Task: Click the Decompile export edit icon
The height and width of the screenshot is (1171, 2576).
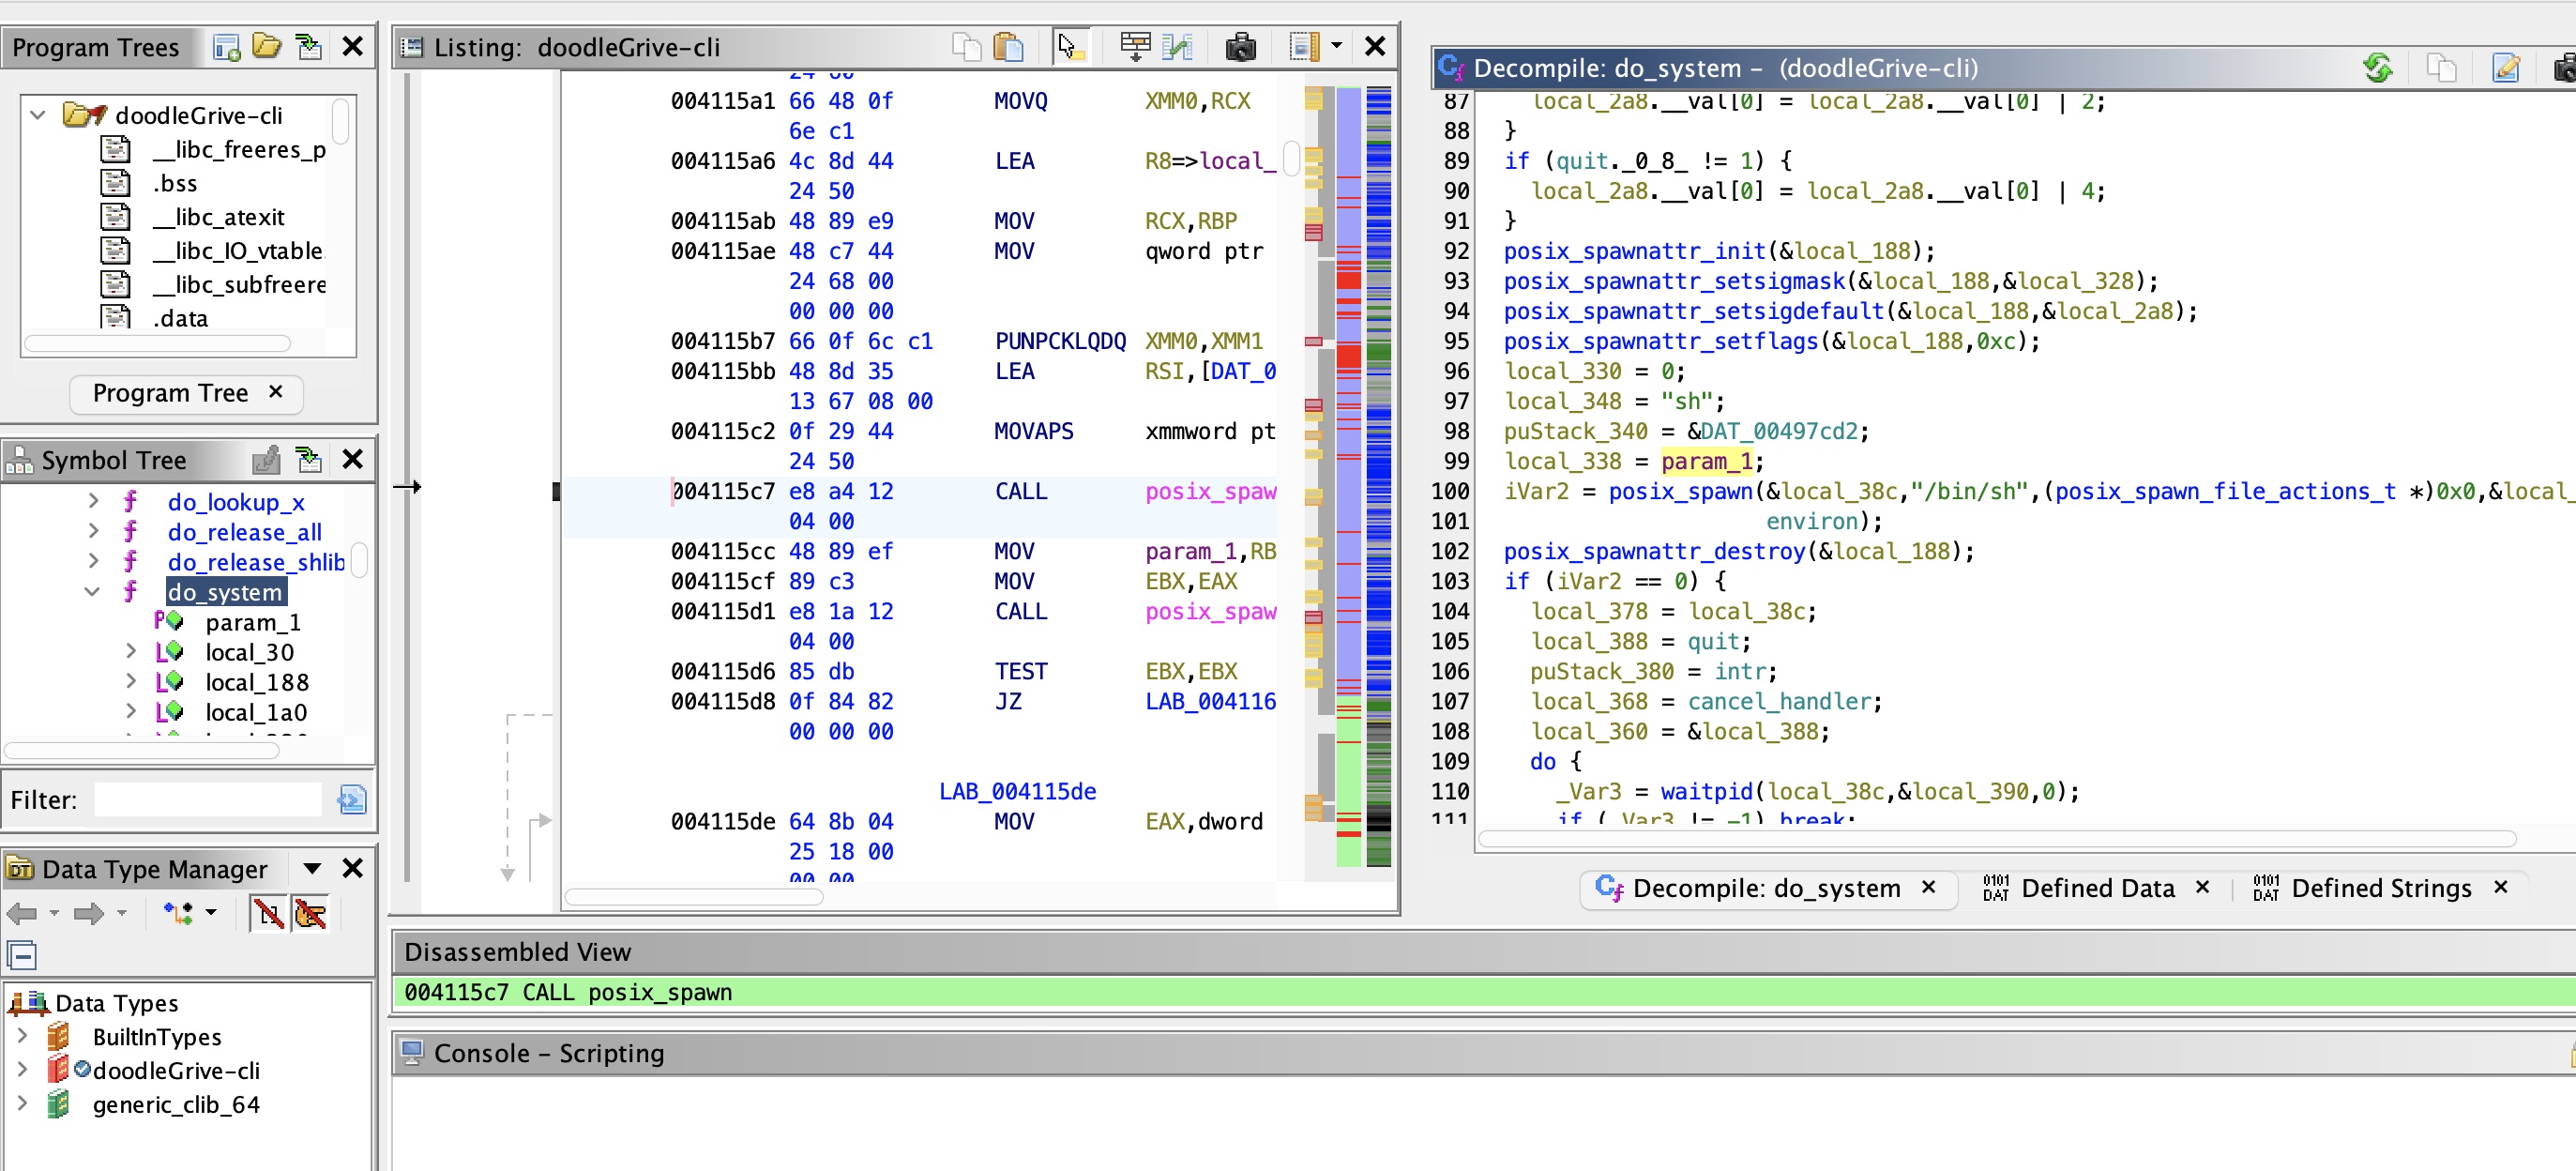Action: 2505,68
